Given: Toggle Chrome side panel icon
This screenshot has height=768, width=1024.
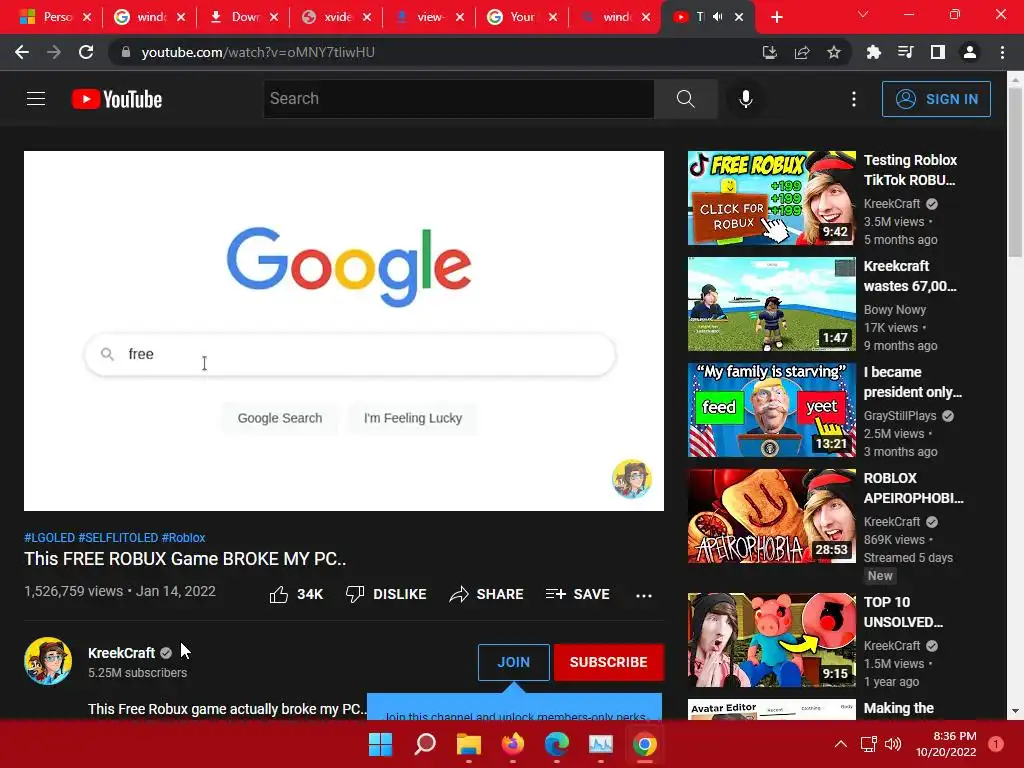Looking at the screenshot, I should [x=938, y=52].
